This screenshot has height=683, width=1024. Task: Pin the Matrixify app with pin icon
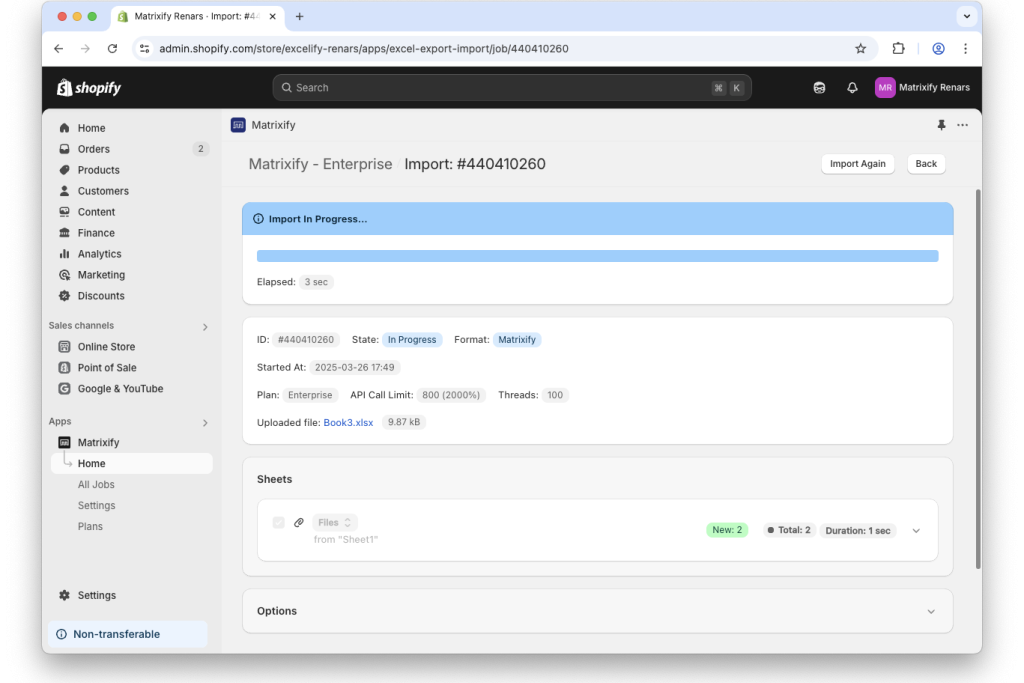(941, 125)
